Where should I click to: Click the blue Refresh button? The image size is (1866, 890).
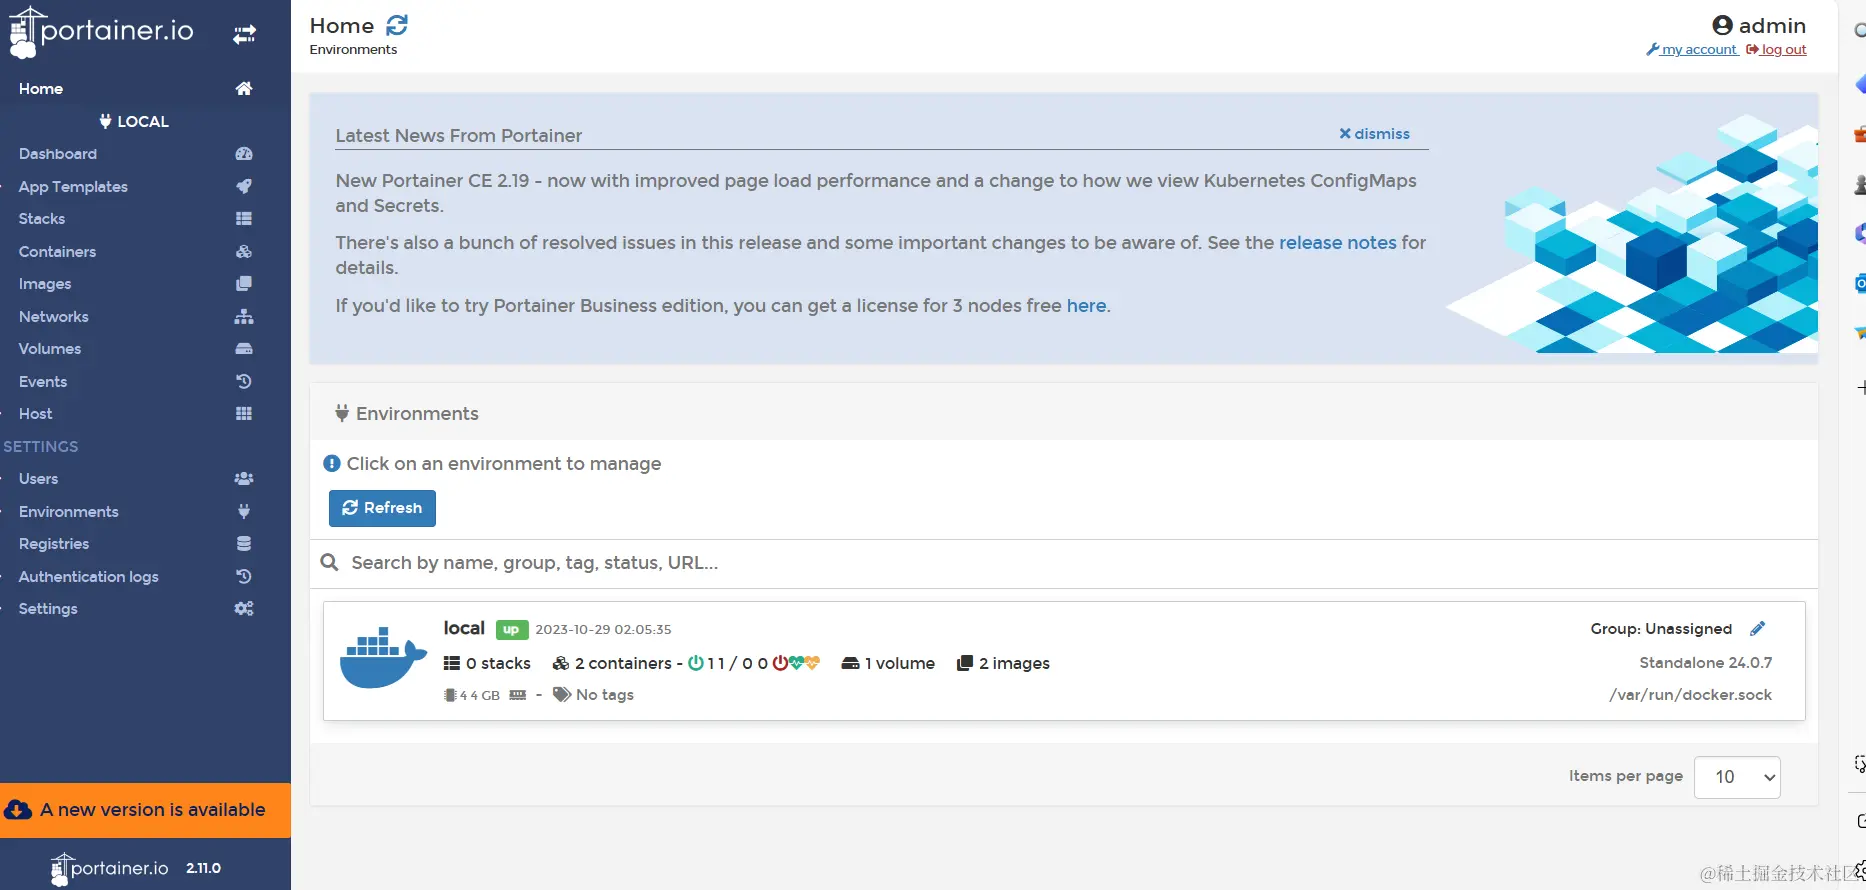(382, 508)
